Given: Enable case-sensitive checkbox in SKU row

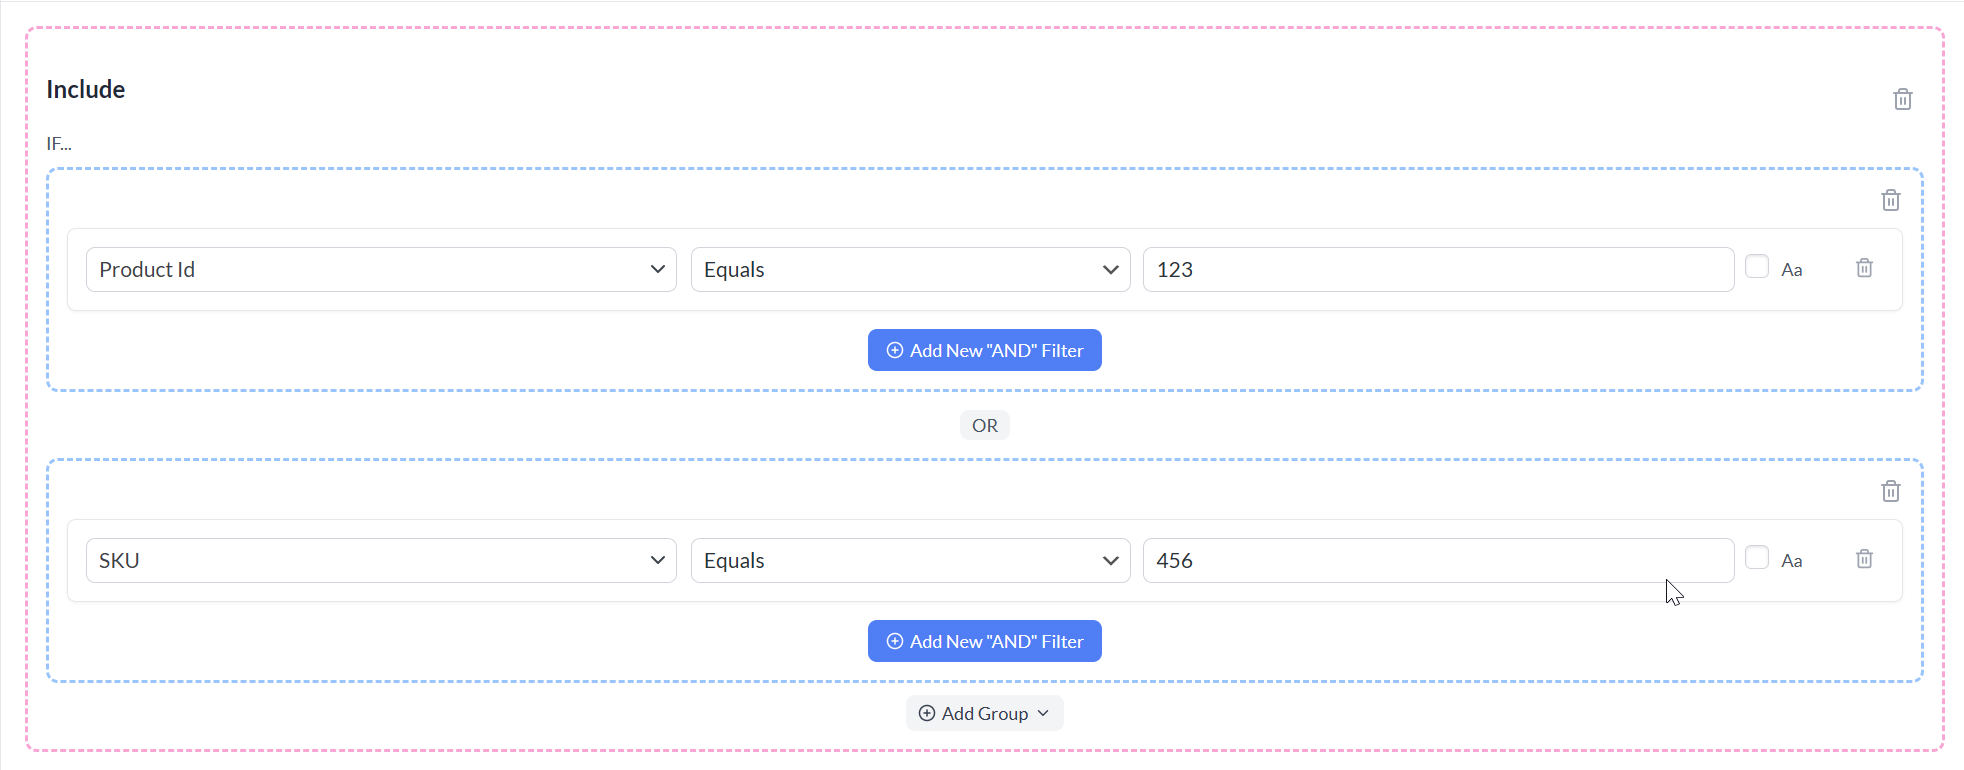Looking at the screenshot, I should [1757, 558].
